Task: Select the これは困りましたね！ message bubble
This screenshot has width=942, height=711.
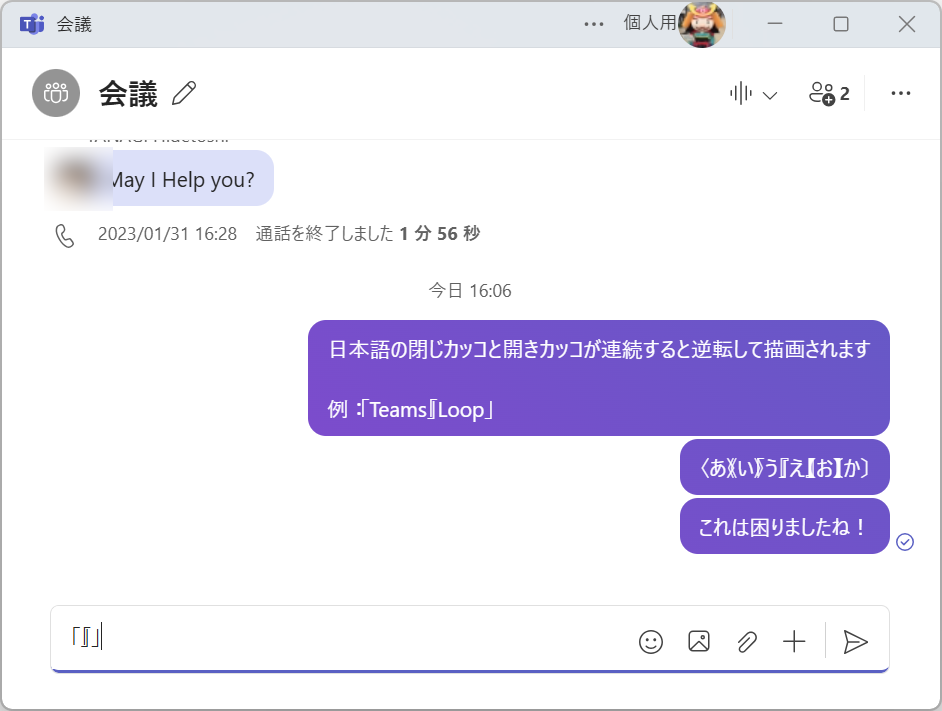Action: tap(784, 526)
